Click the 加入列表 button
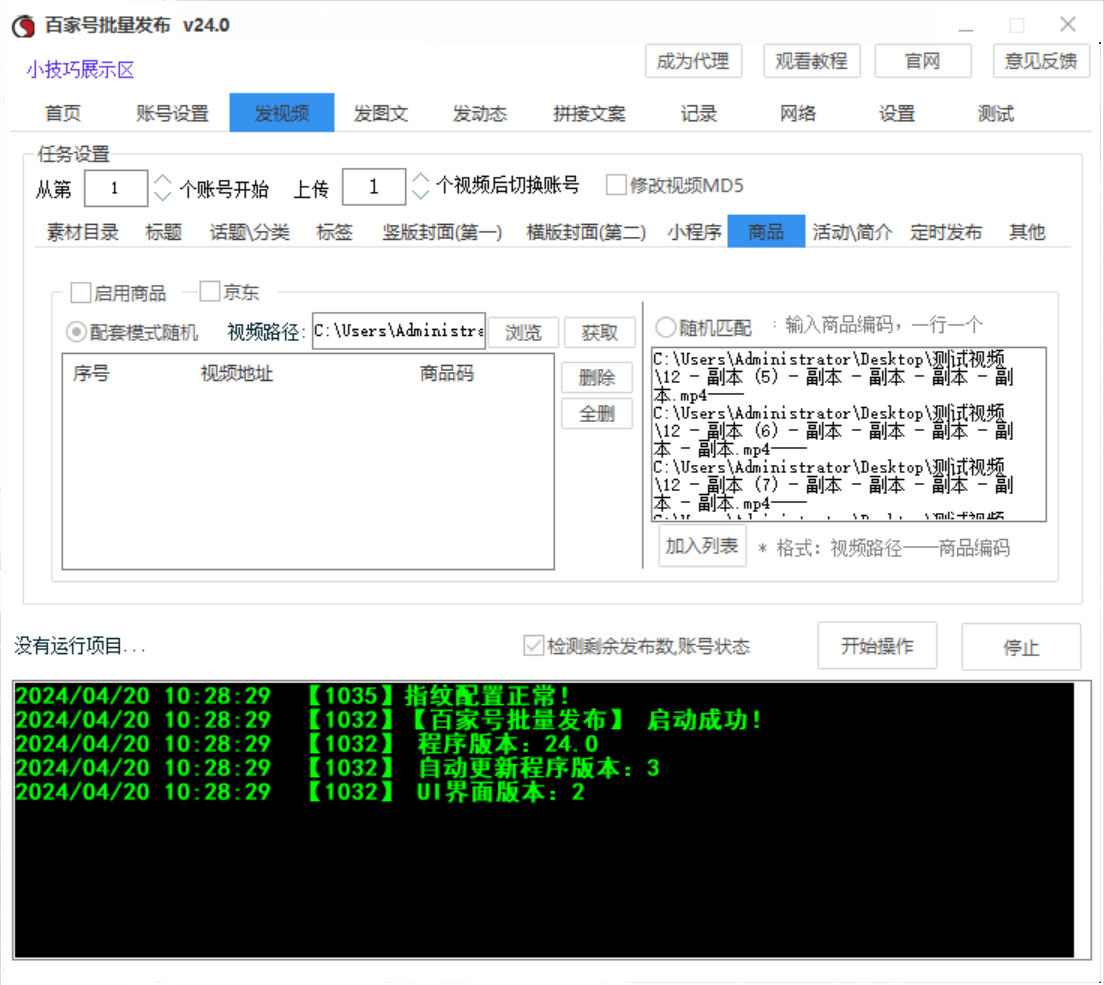Image resolution: width=1104 pixels, height=985 pixels. [702, 546]
